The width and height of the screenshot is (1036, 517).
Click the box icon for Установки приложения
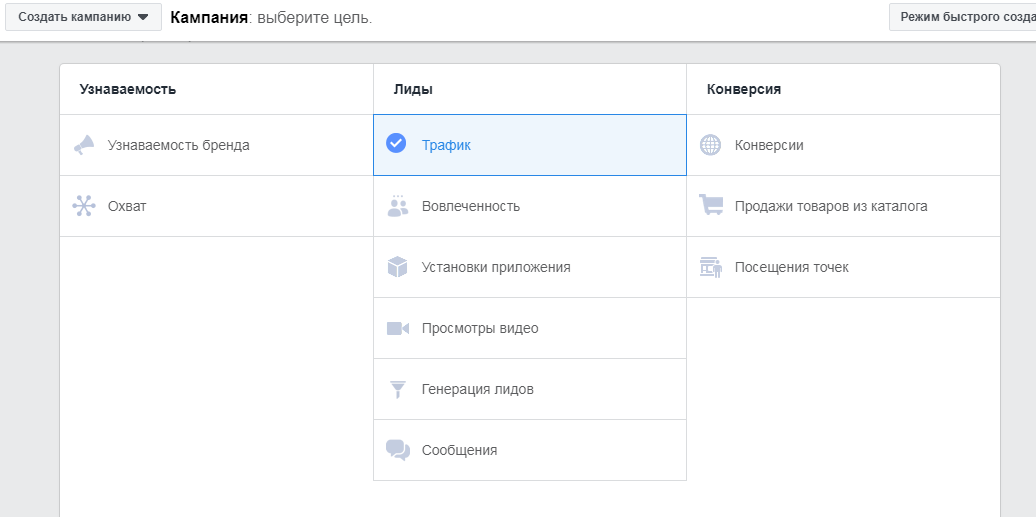pos(397,267)
